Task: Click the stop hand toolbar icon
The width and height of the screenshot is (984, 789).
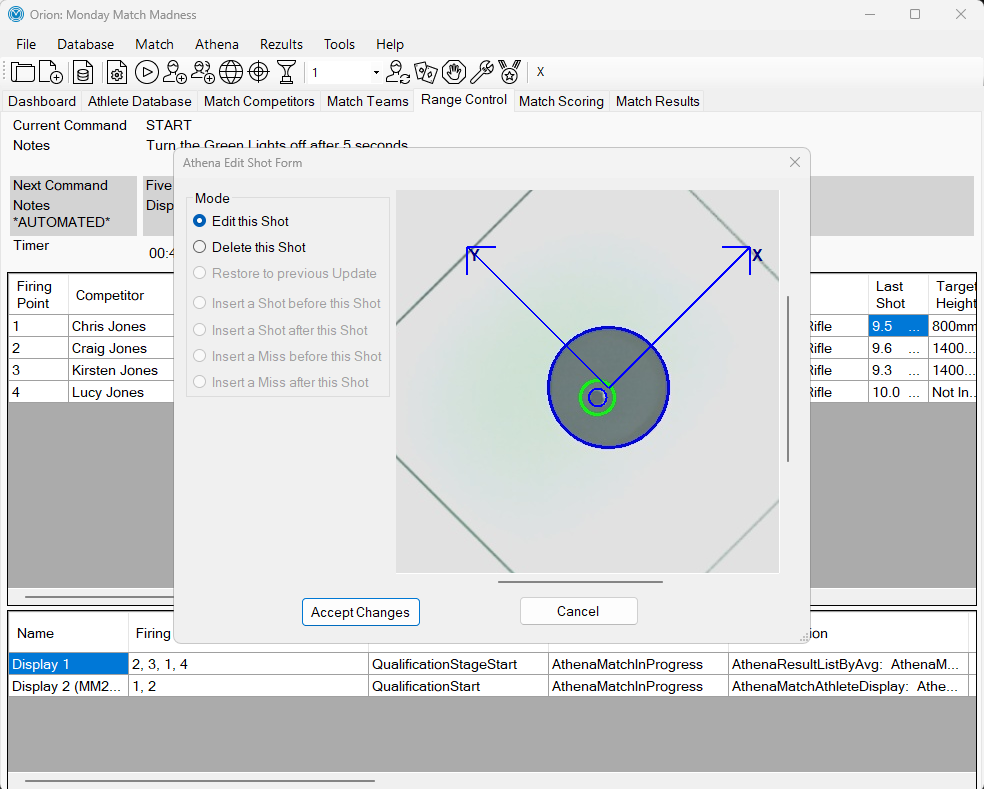Action: click(454, 72)
